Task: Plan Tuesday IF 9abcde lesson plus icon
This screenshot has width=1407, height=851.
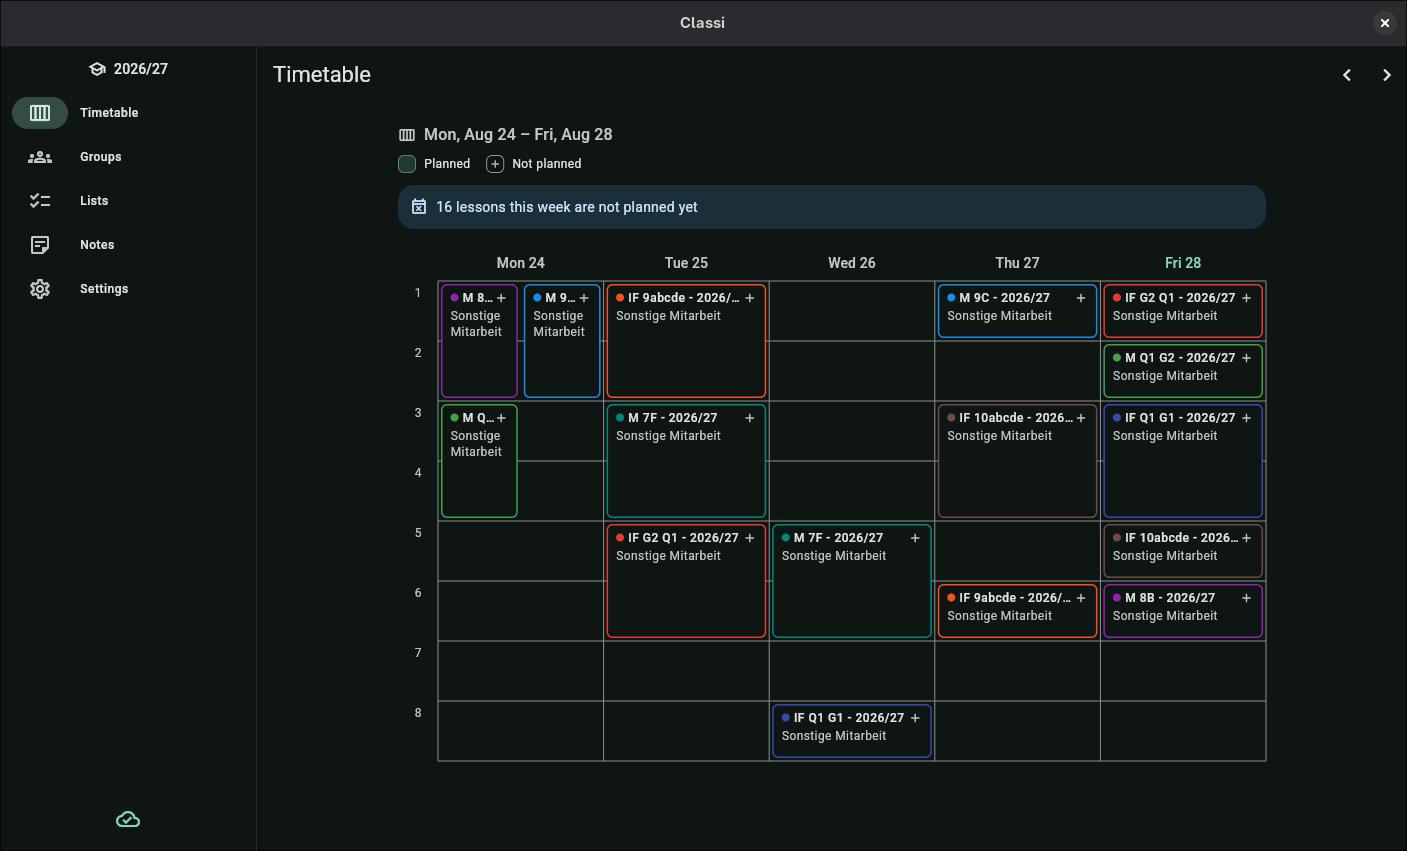Action: click(x=750, y=298)
